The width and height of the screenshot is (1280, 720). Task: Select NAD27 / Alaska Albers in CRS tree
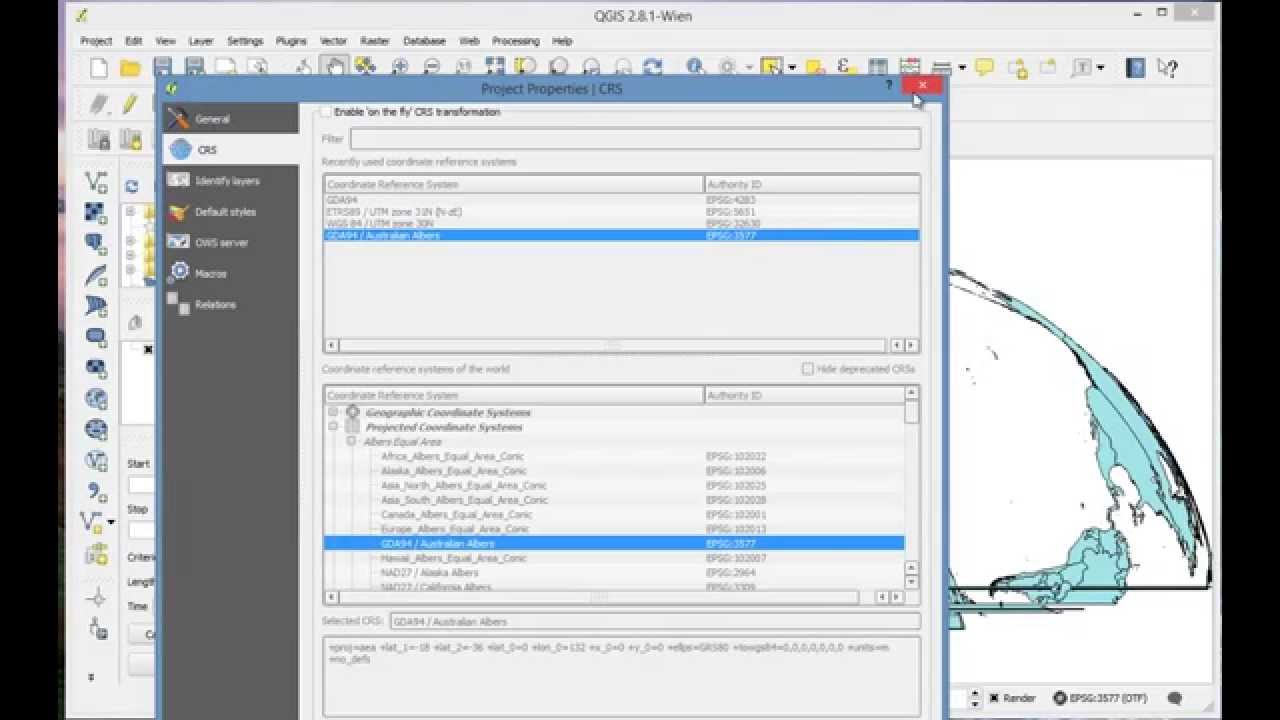pyautogui.click(x=429, y=573)
